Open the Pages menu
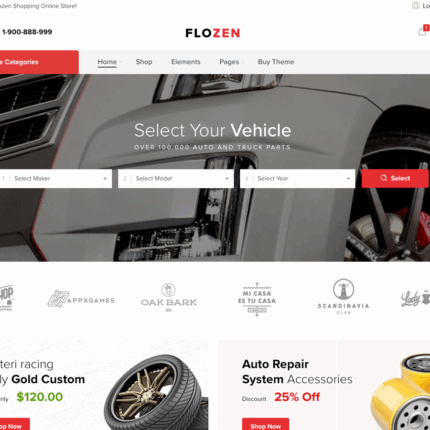This screenshot has height=430, width=430. 229,62
